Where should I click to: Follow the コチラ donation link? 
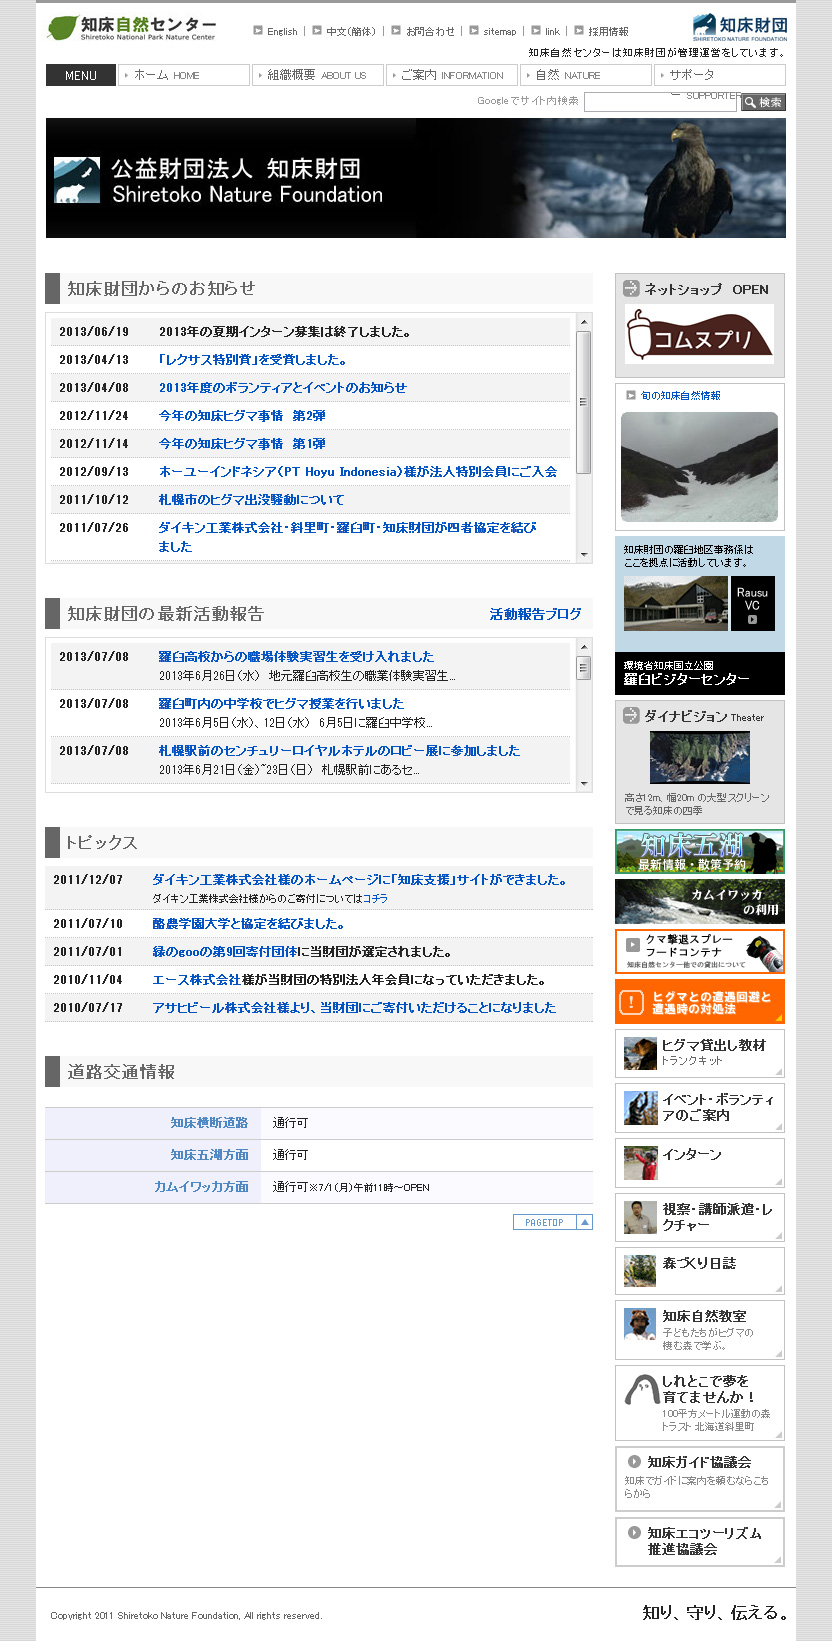point(375,899)
